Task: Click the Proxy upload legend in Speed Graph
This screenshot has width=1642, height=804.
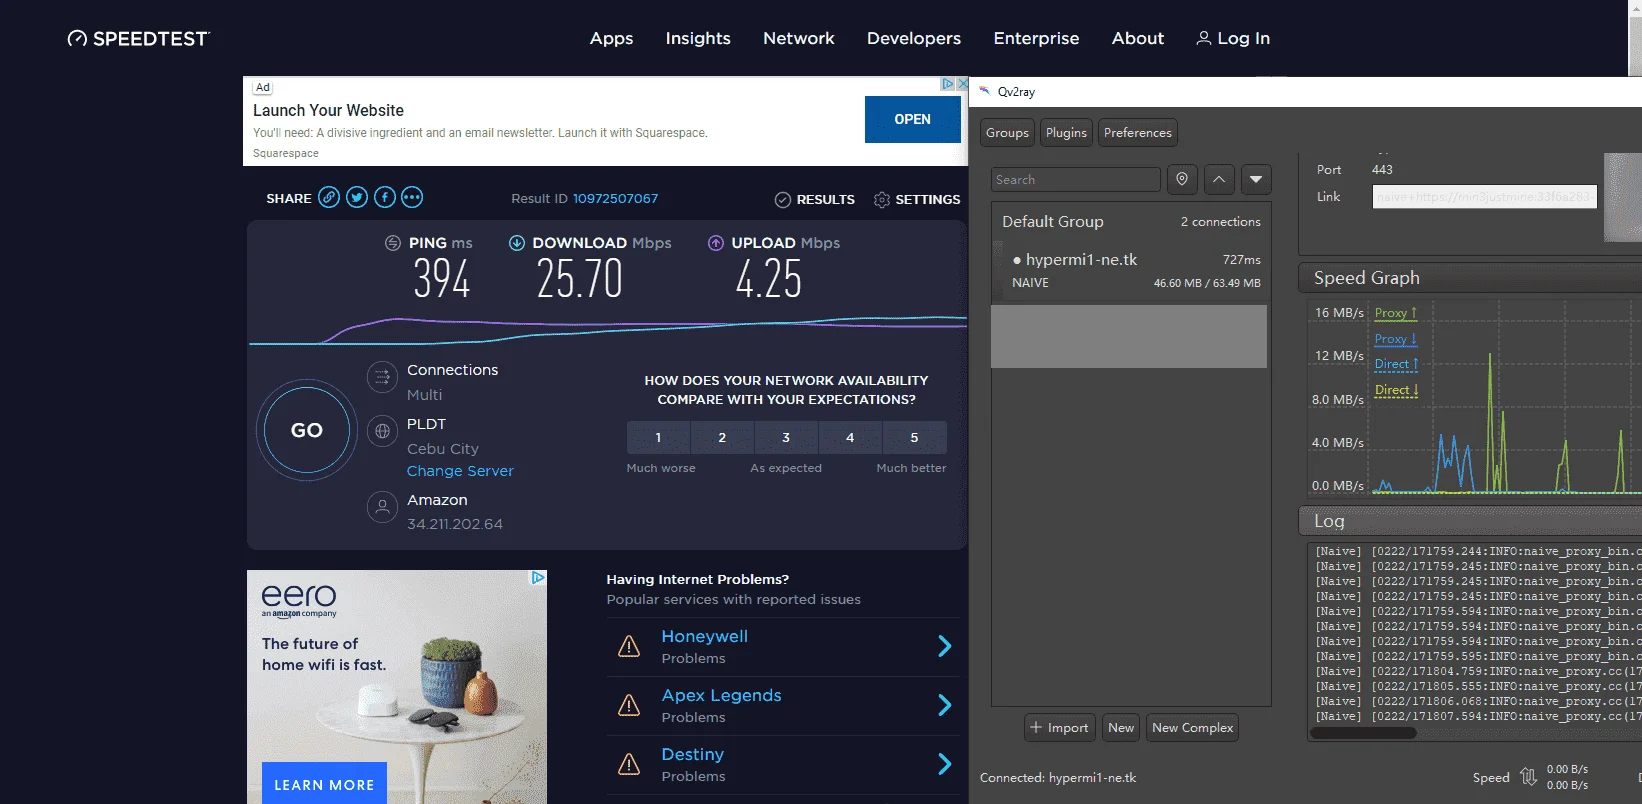Action: 1396,313
